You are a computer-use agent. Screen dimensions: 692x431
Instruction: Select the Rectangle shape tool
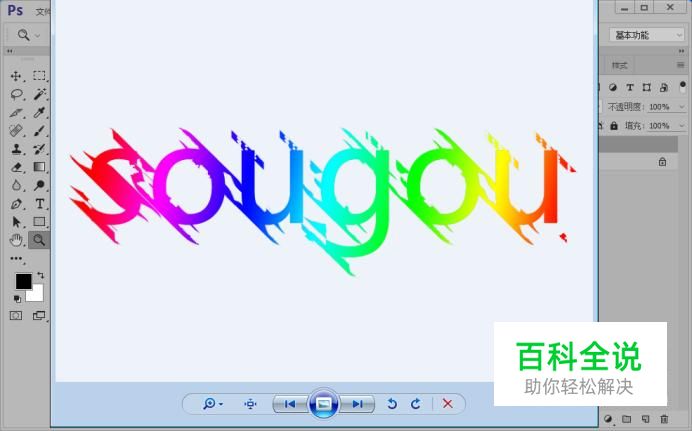[x=39, y=221]
